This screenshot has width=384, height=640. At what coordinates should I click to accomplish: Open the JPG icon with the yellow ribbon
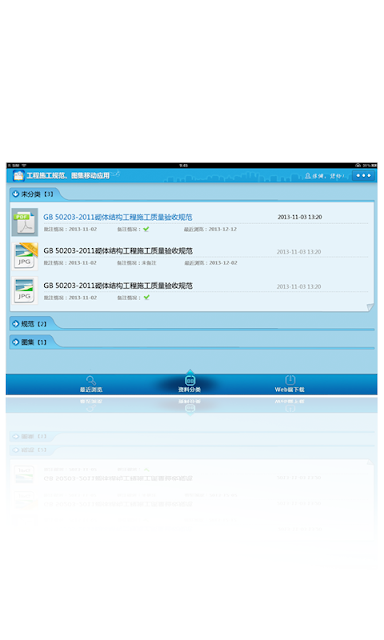(x=24, y=256)
